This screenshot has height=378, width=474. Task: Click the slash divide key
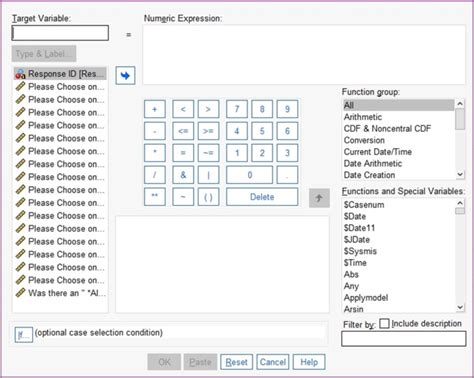(x=155, y=175)
